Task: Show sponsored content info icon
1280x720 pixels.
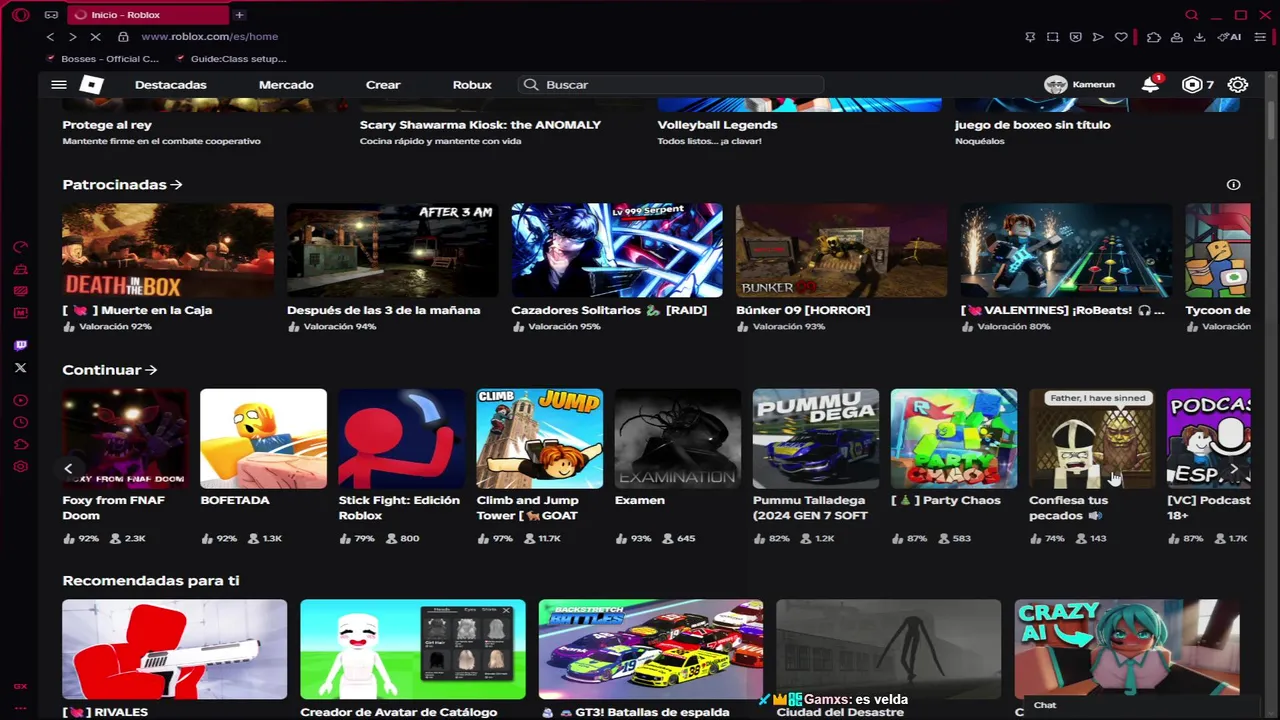Action: 1233,185
